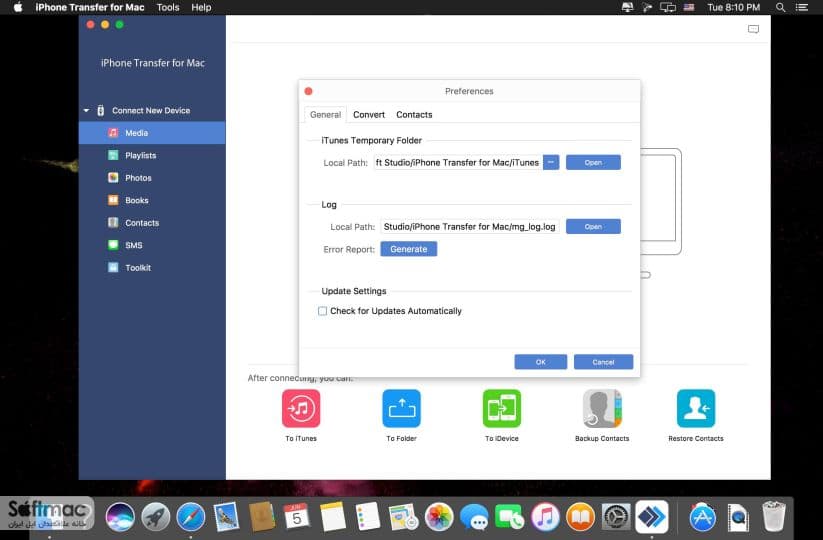The height and width of the screenshot is (540, 823).
Task: Open Reminders from the Dock
Action: click(367, 517)
